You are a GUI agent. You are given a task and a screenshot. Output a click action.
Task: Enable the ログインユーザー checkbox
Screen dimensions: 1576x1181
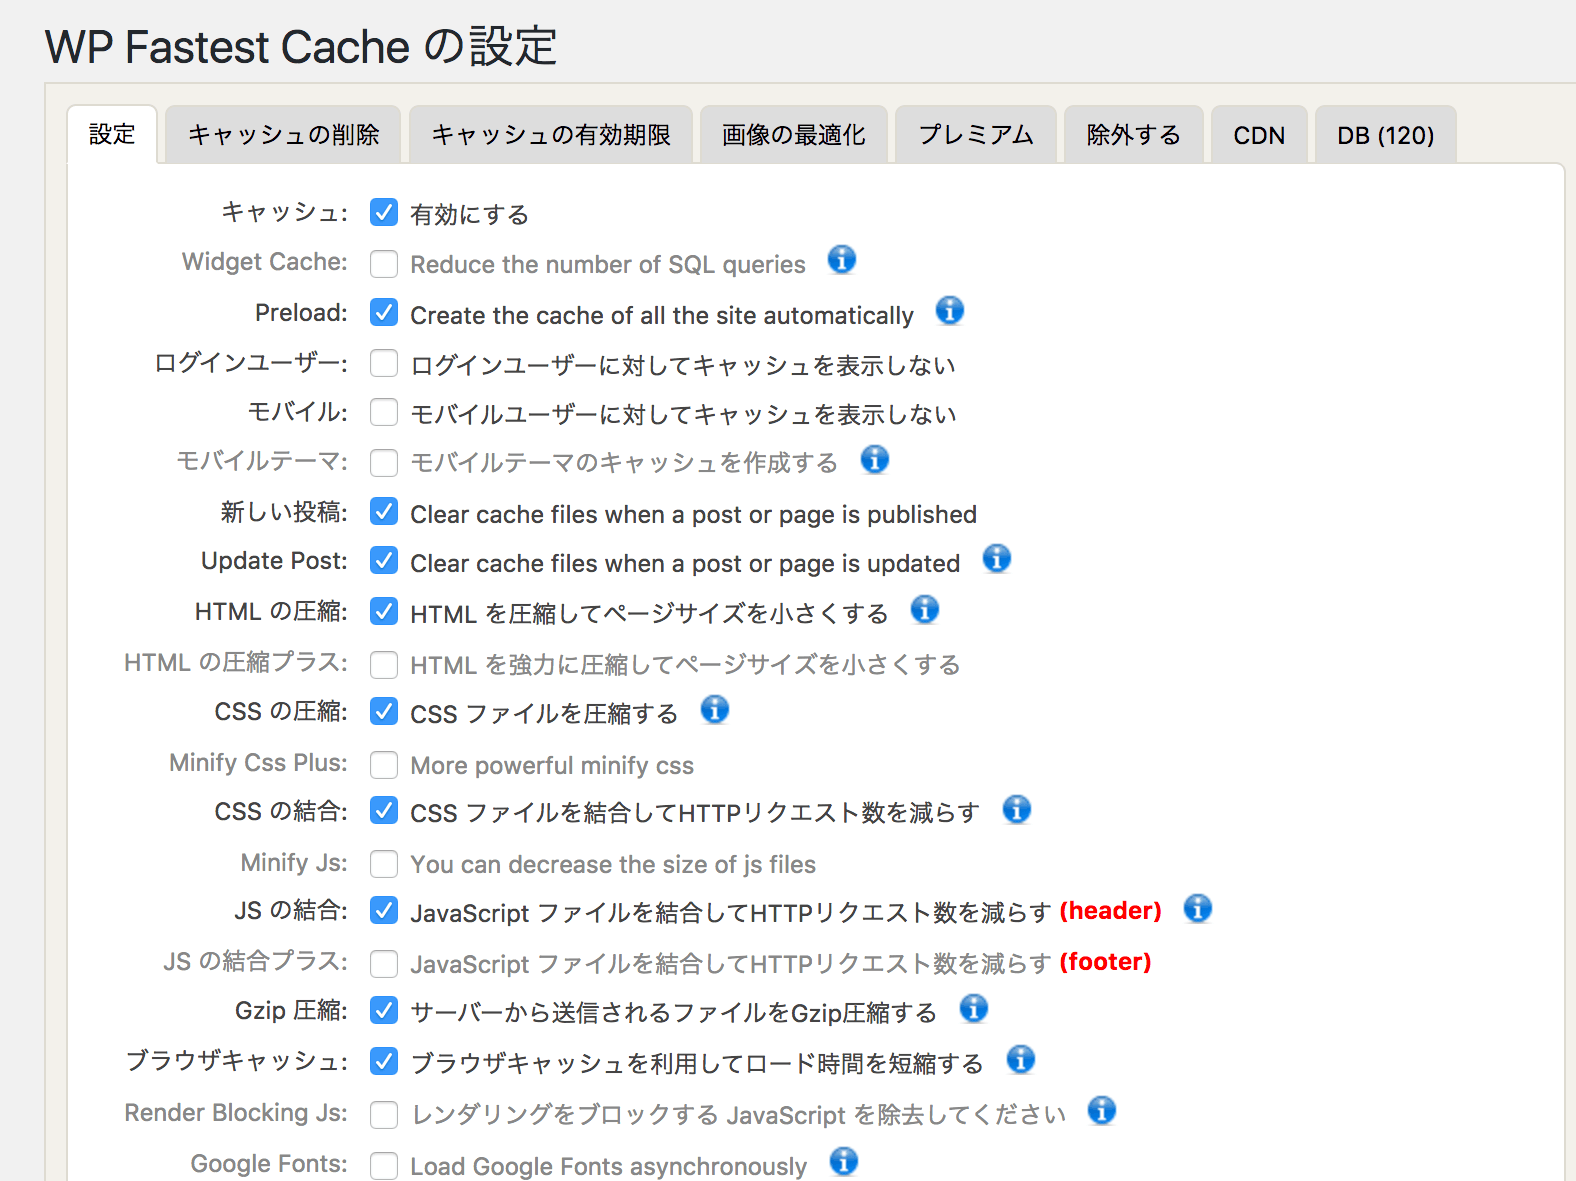(384, 363)
